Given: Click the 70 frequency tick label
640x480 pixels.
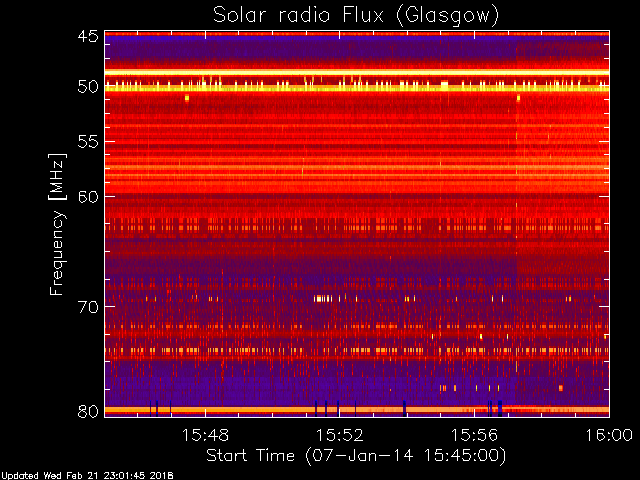Looking at the screenshot, I should point(88,307).
